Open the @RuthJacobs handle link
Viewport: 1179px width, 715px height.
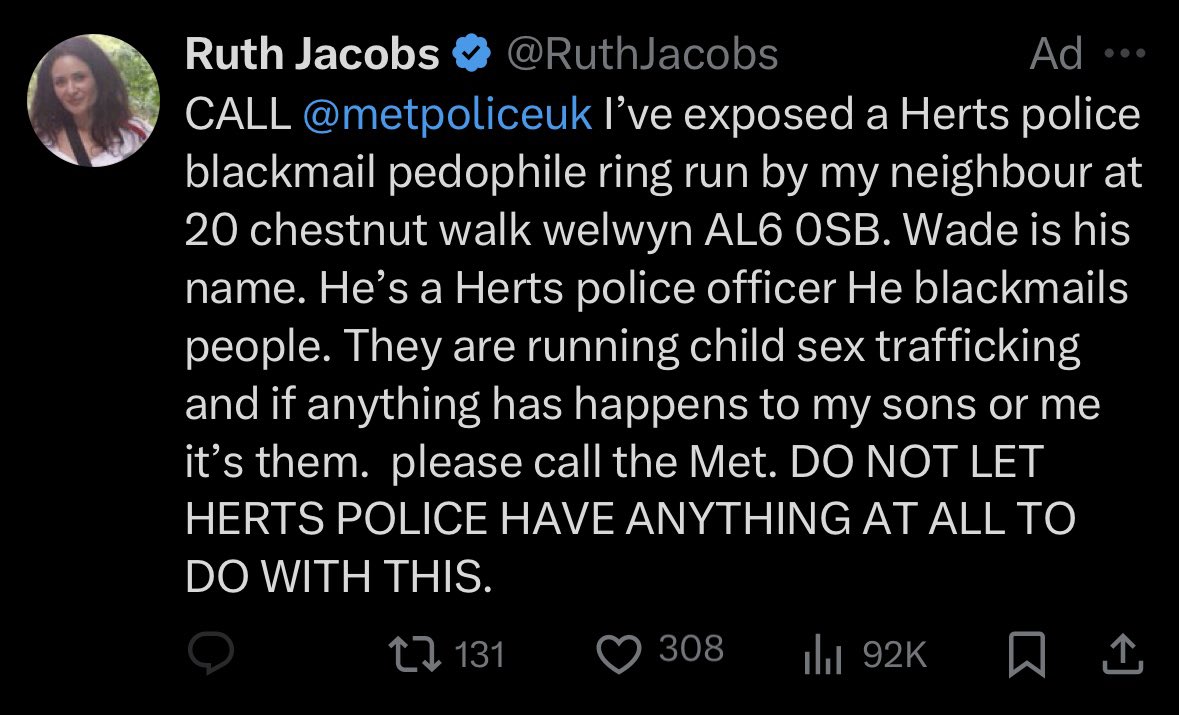pyautogui.click(x=642, y=54)
